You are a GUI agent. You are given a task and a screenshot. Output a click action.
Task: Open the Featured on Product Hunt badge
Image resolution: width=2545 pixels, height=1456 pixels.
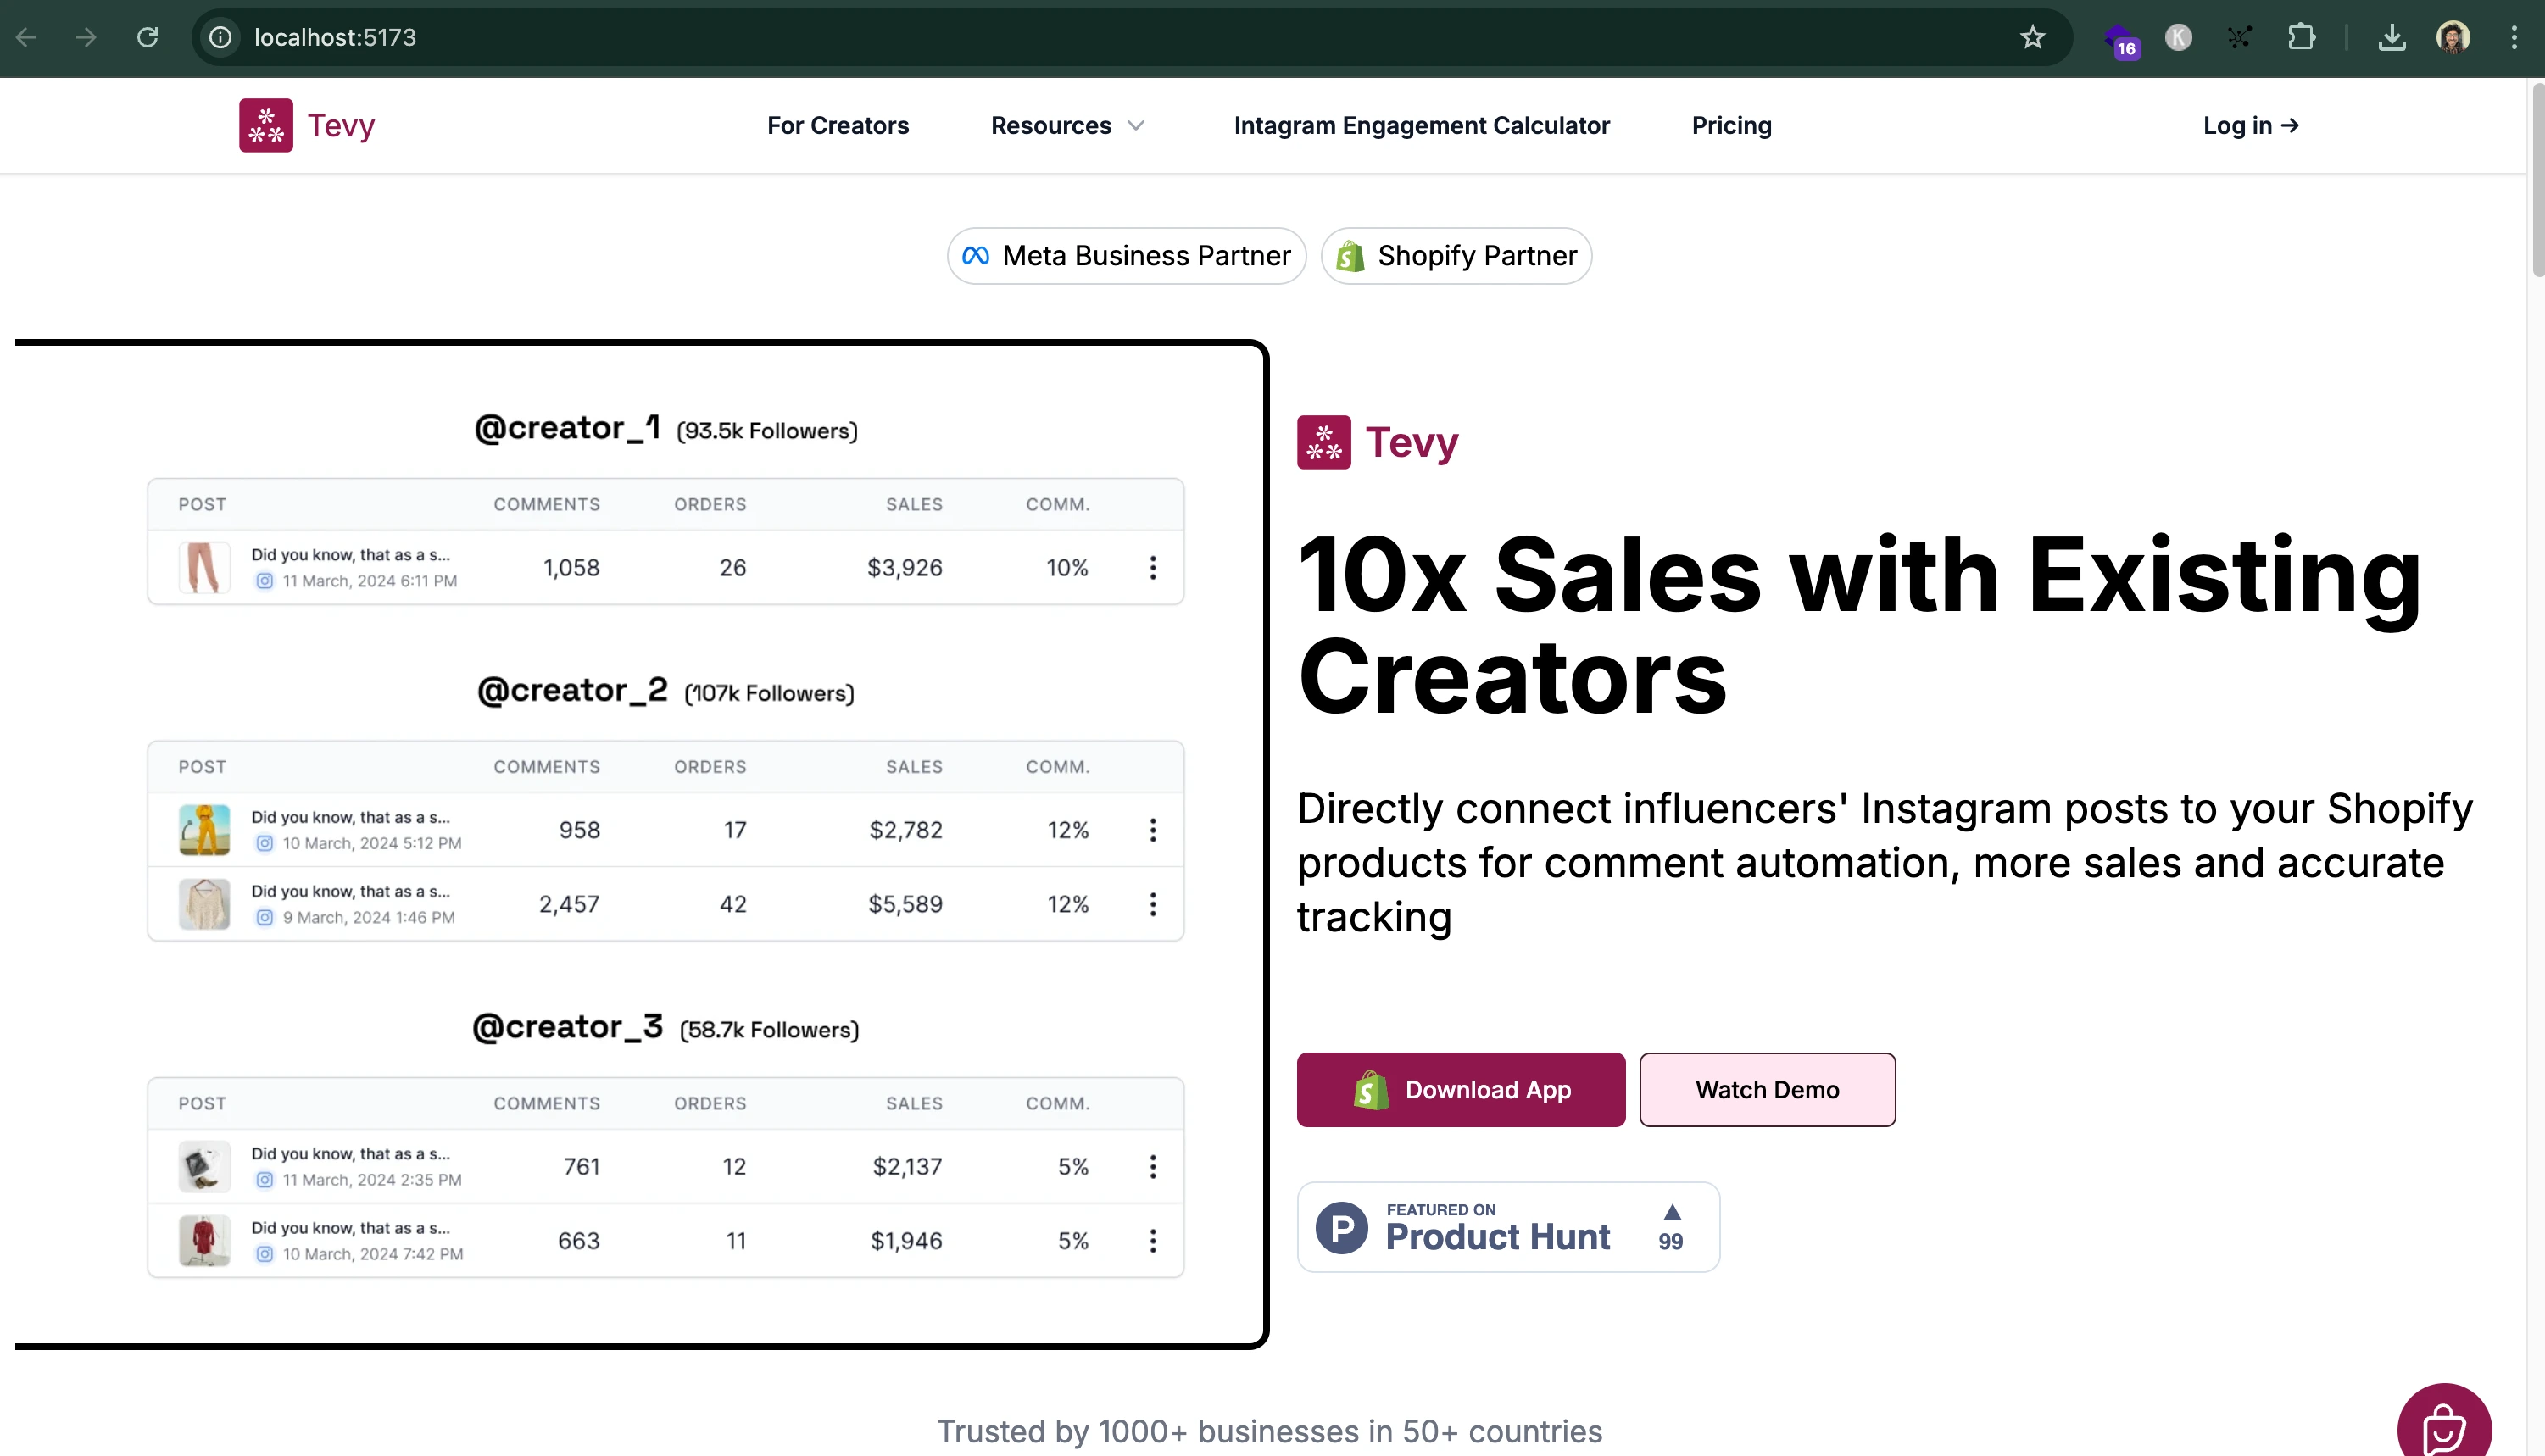coord(1508,1227)
